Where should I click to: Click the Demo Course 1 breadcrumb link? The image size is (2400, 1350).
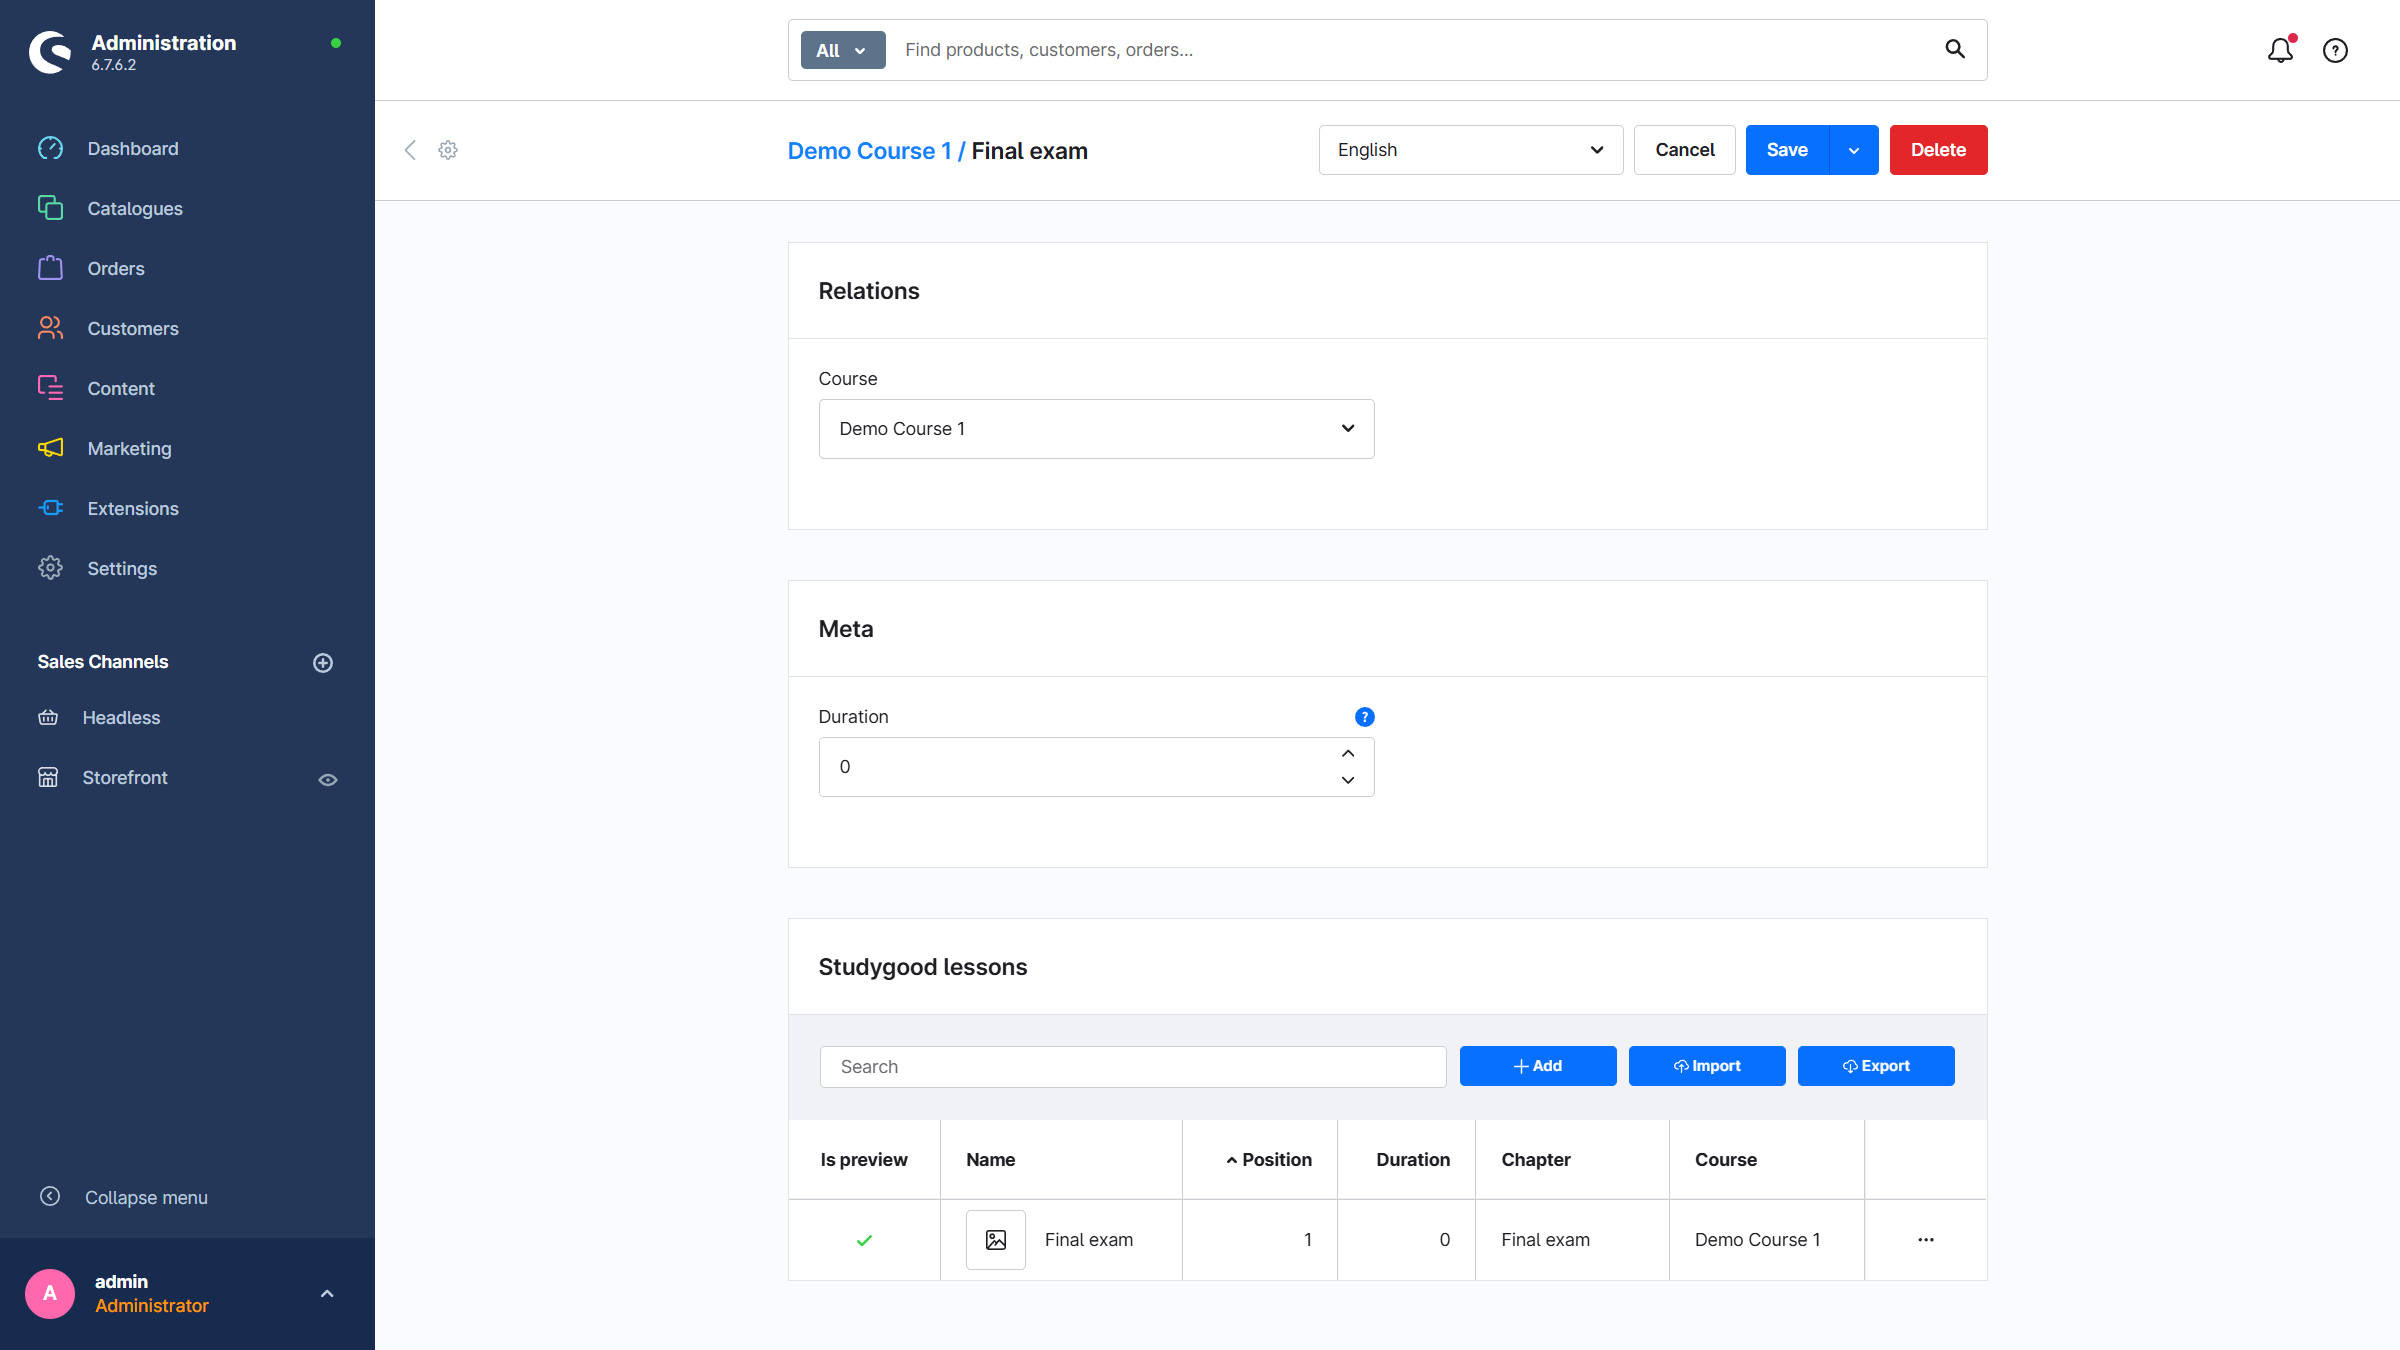868,151
